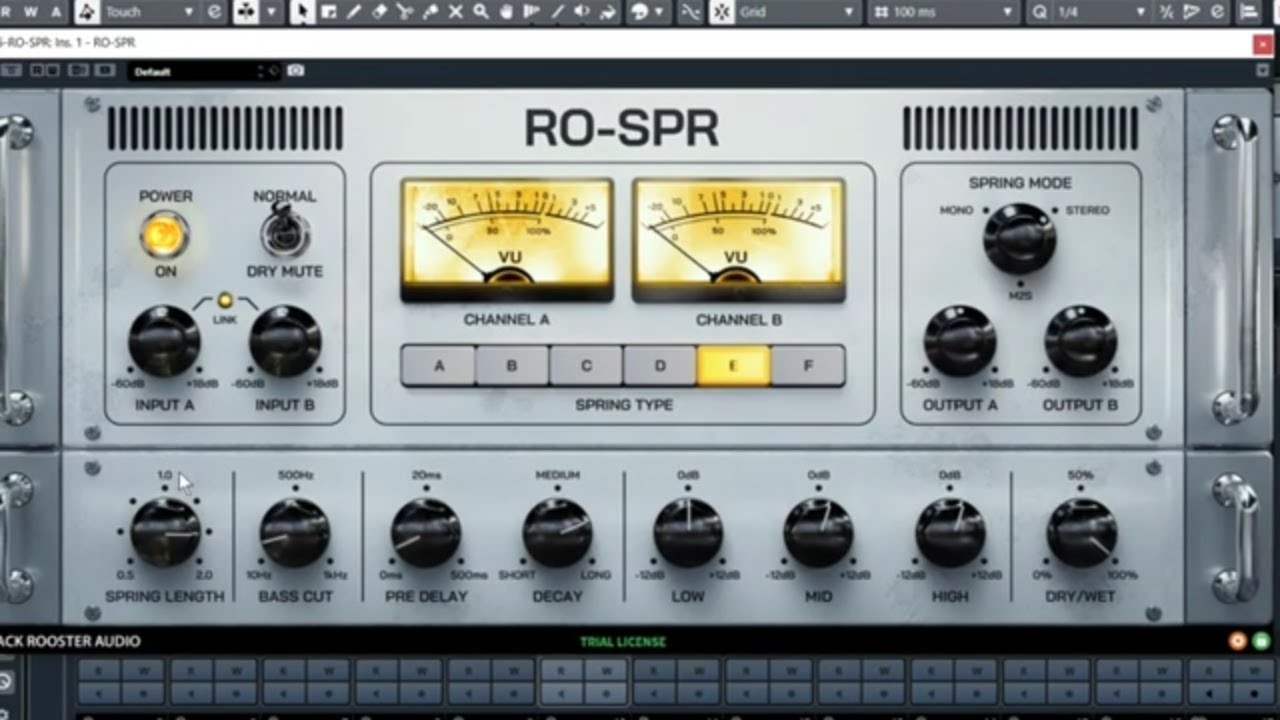Click the automation mode icon beside Touch
The height and width of the screenshot is (720, 1280).
[x=87, y=12]
